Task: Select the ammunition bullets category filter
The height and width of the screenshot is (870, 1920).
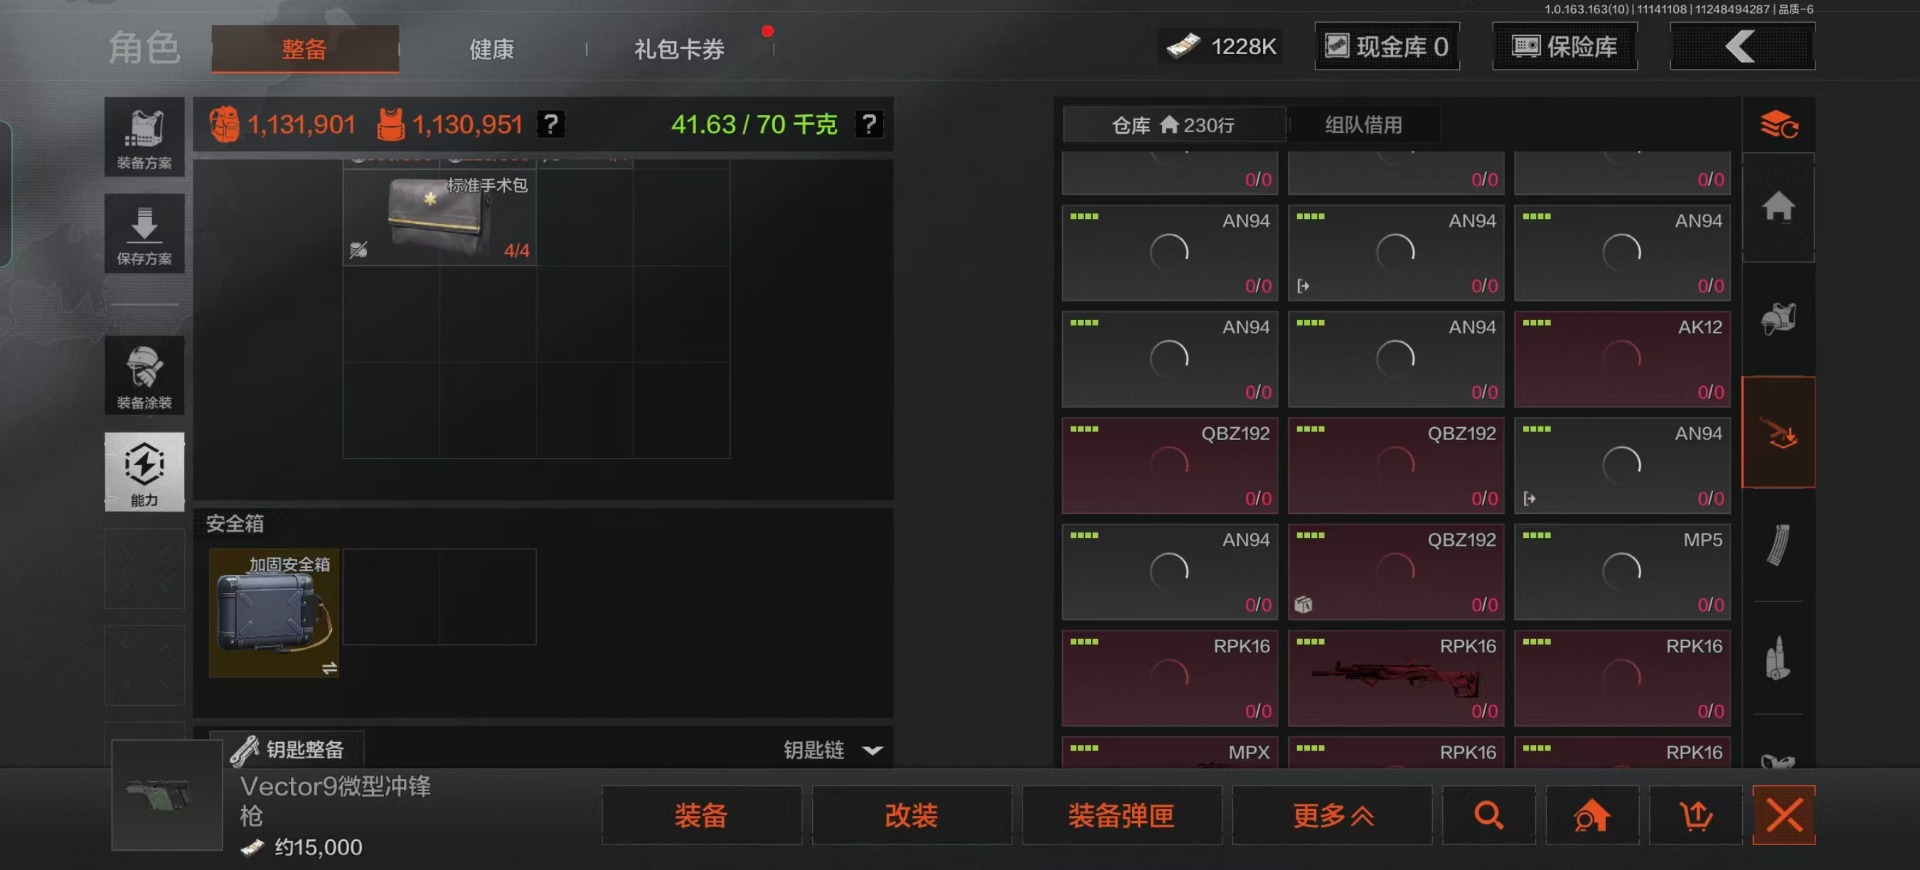Action: [x=1779, y=658]
